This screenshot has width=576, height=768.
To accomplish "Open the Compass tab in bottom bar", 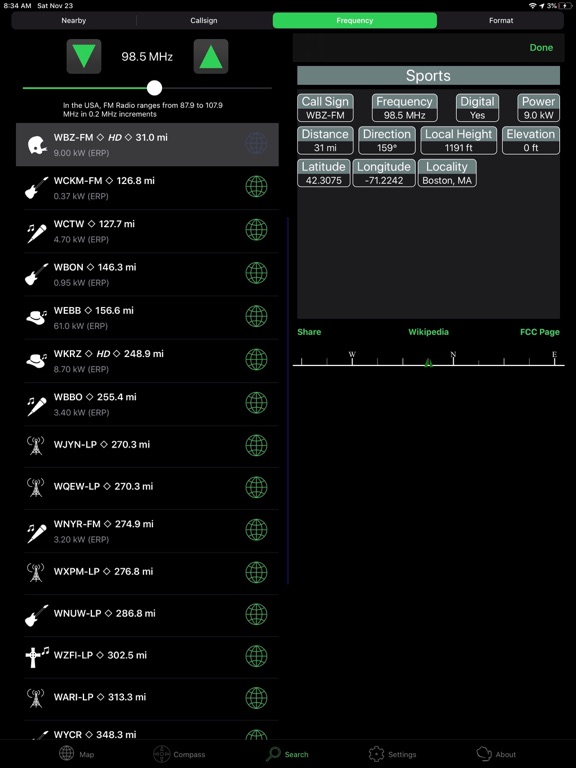I will coord(179,754).
